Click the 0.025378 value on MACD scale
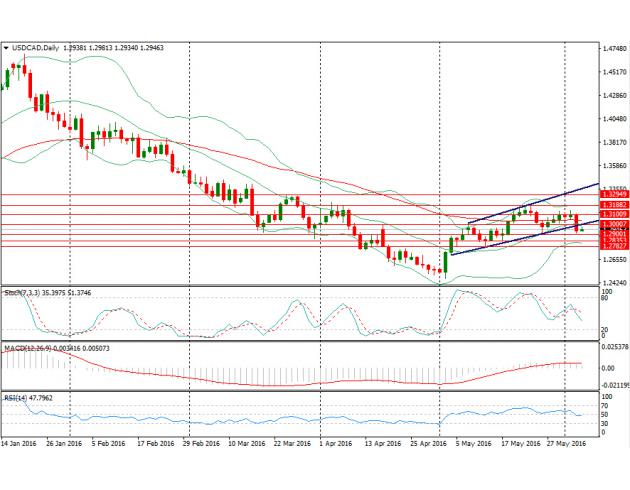This screenshot has width=630, height=490. [x=612, y=346]
